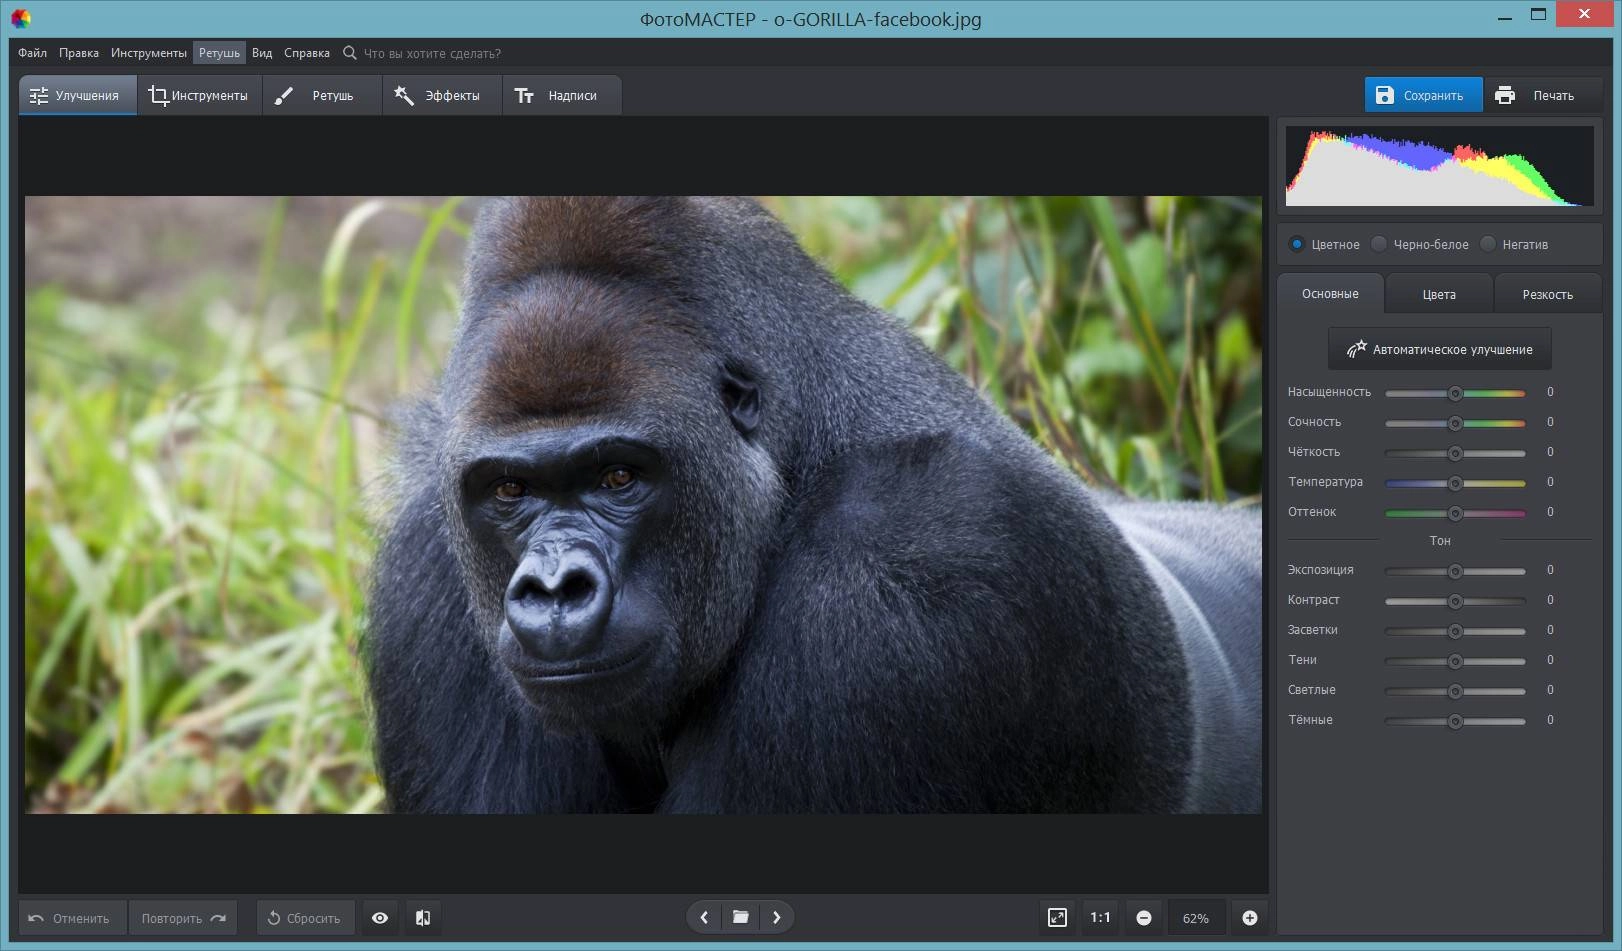Open the Файл menu
This screenshot has width=1622, height=951.
pos(32,53)
